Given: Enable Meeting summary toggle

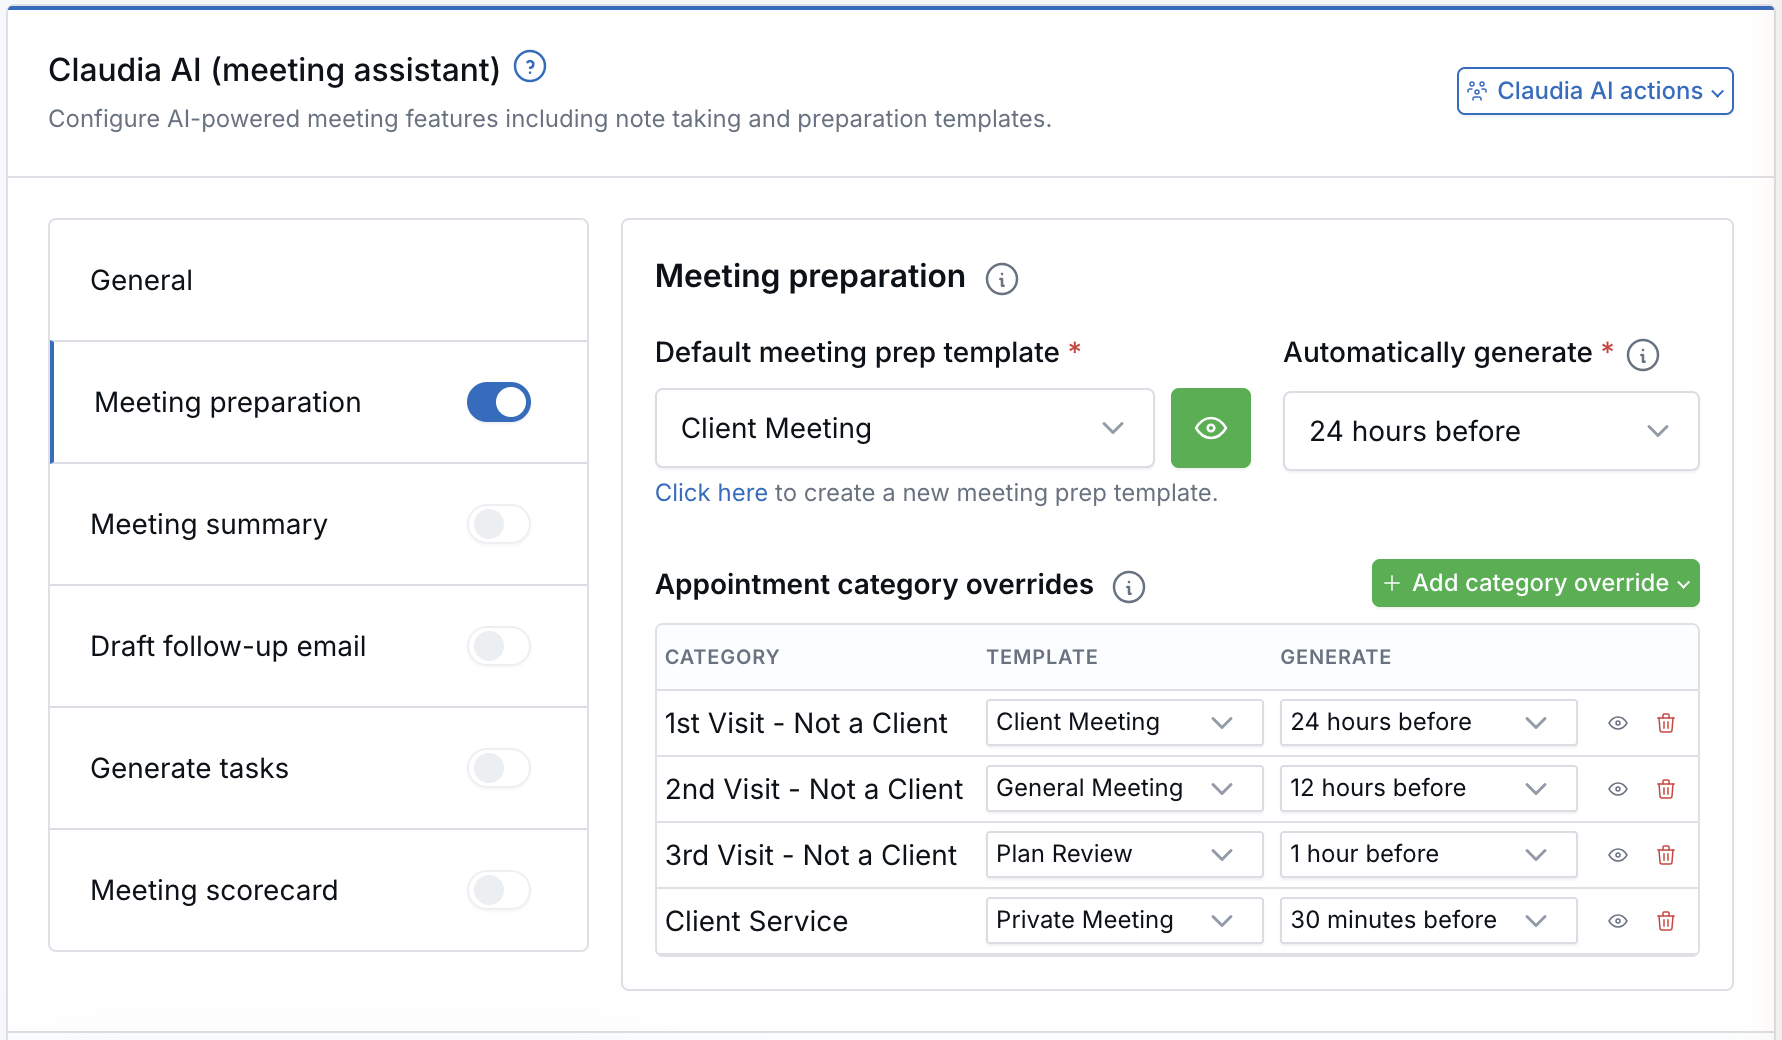Looking at the screenshot, I should pyautogui.click(x=499, y=524).
